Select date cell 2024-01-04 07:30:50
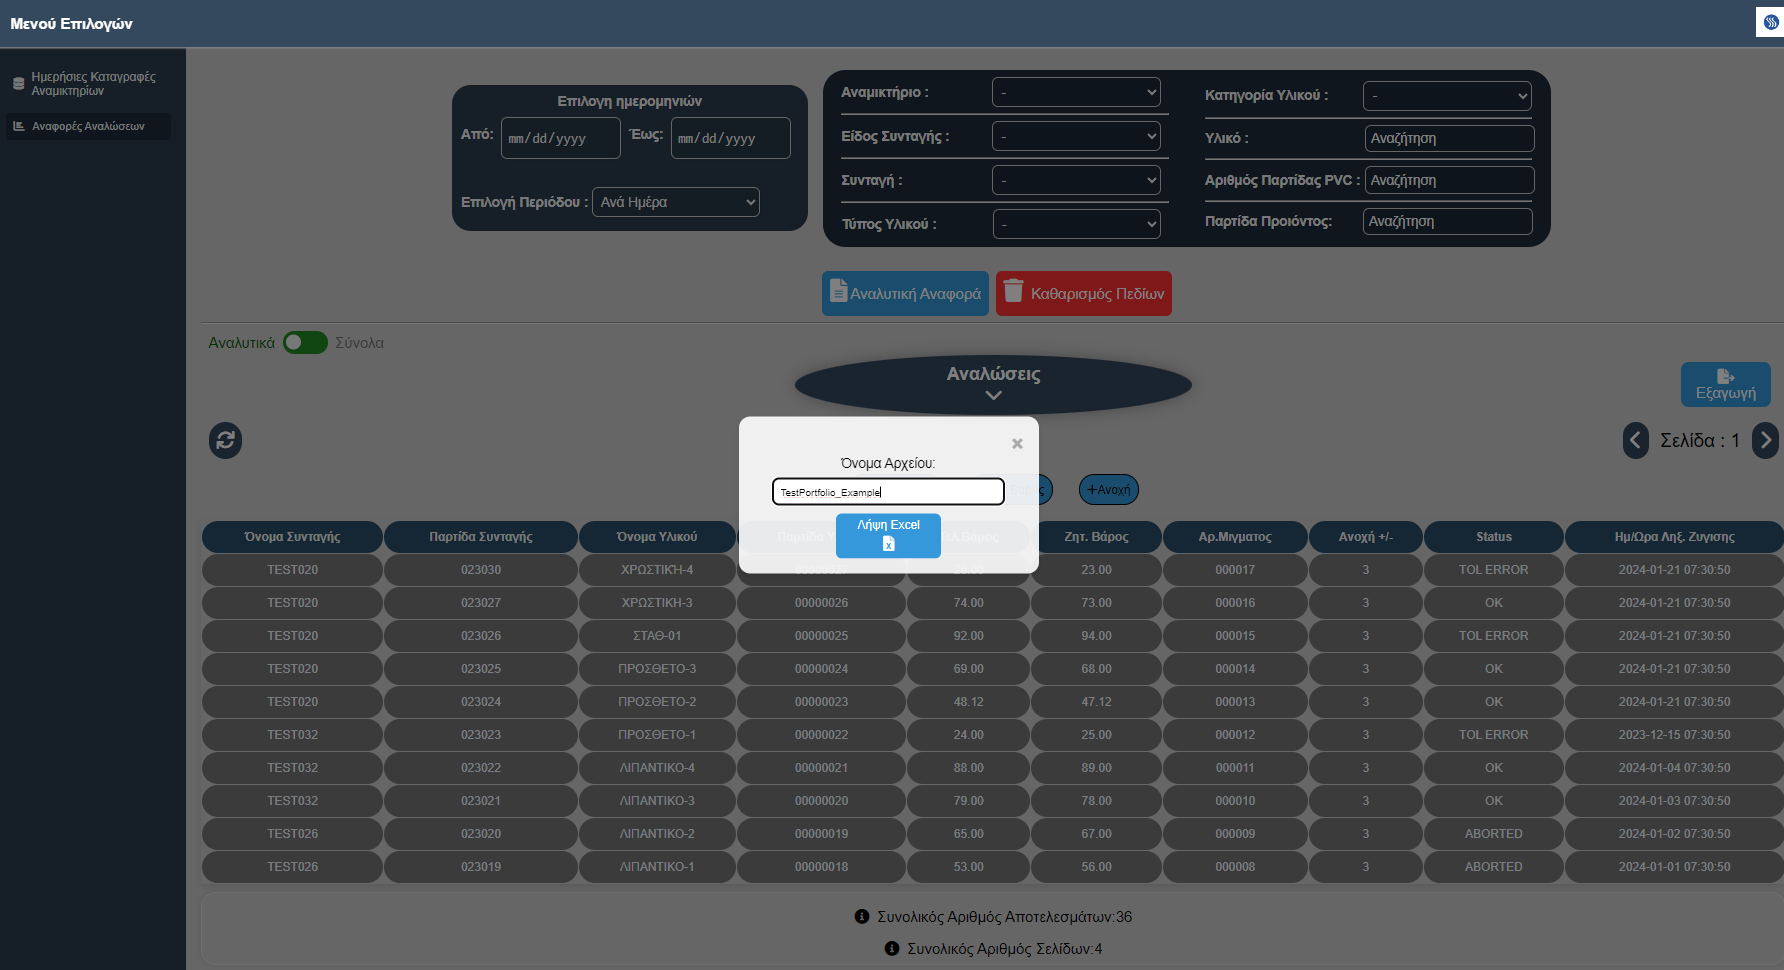Image resolution: width=1784 pixels, height=970 pixels. pyautogui.click(x=1675, y=768)
